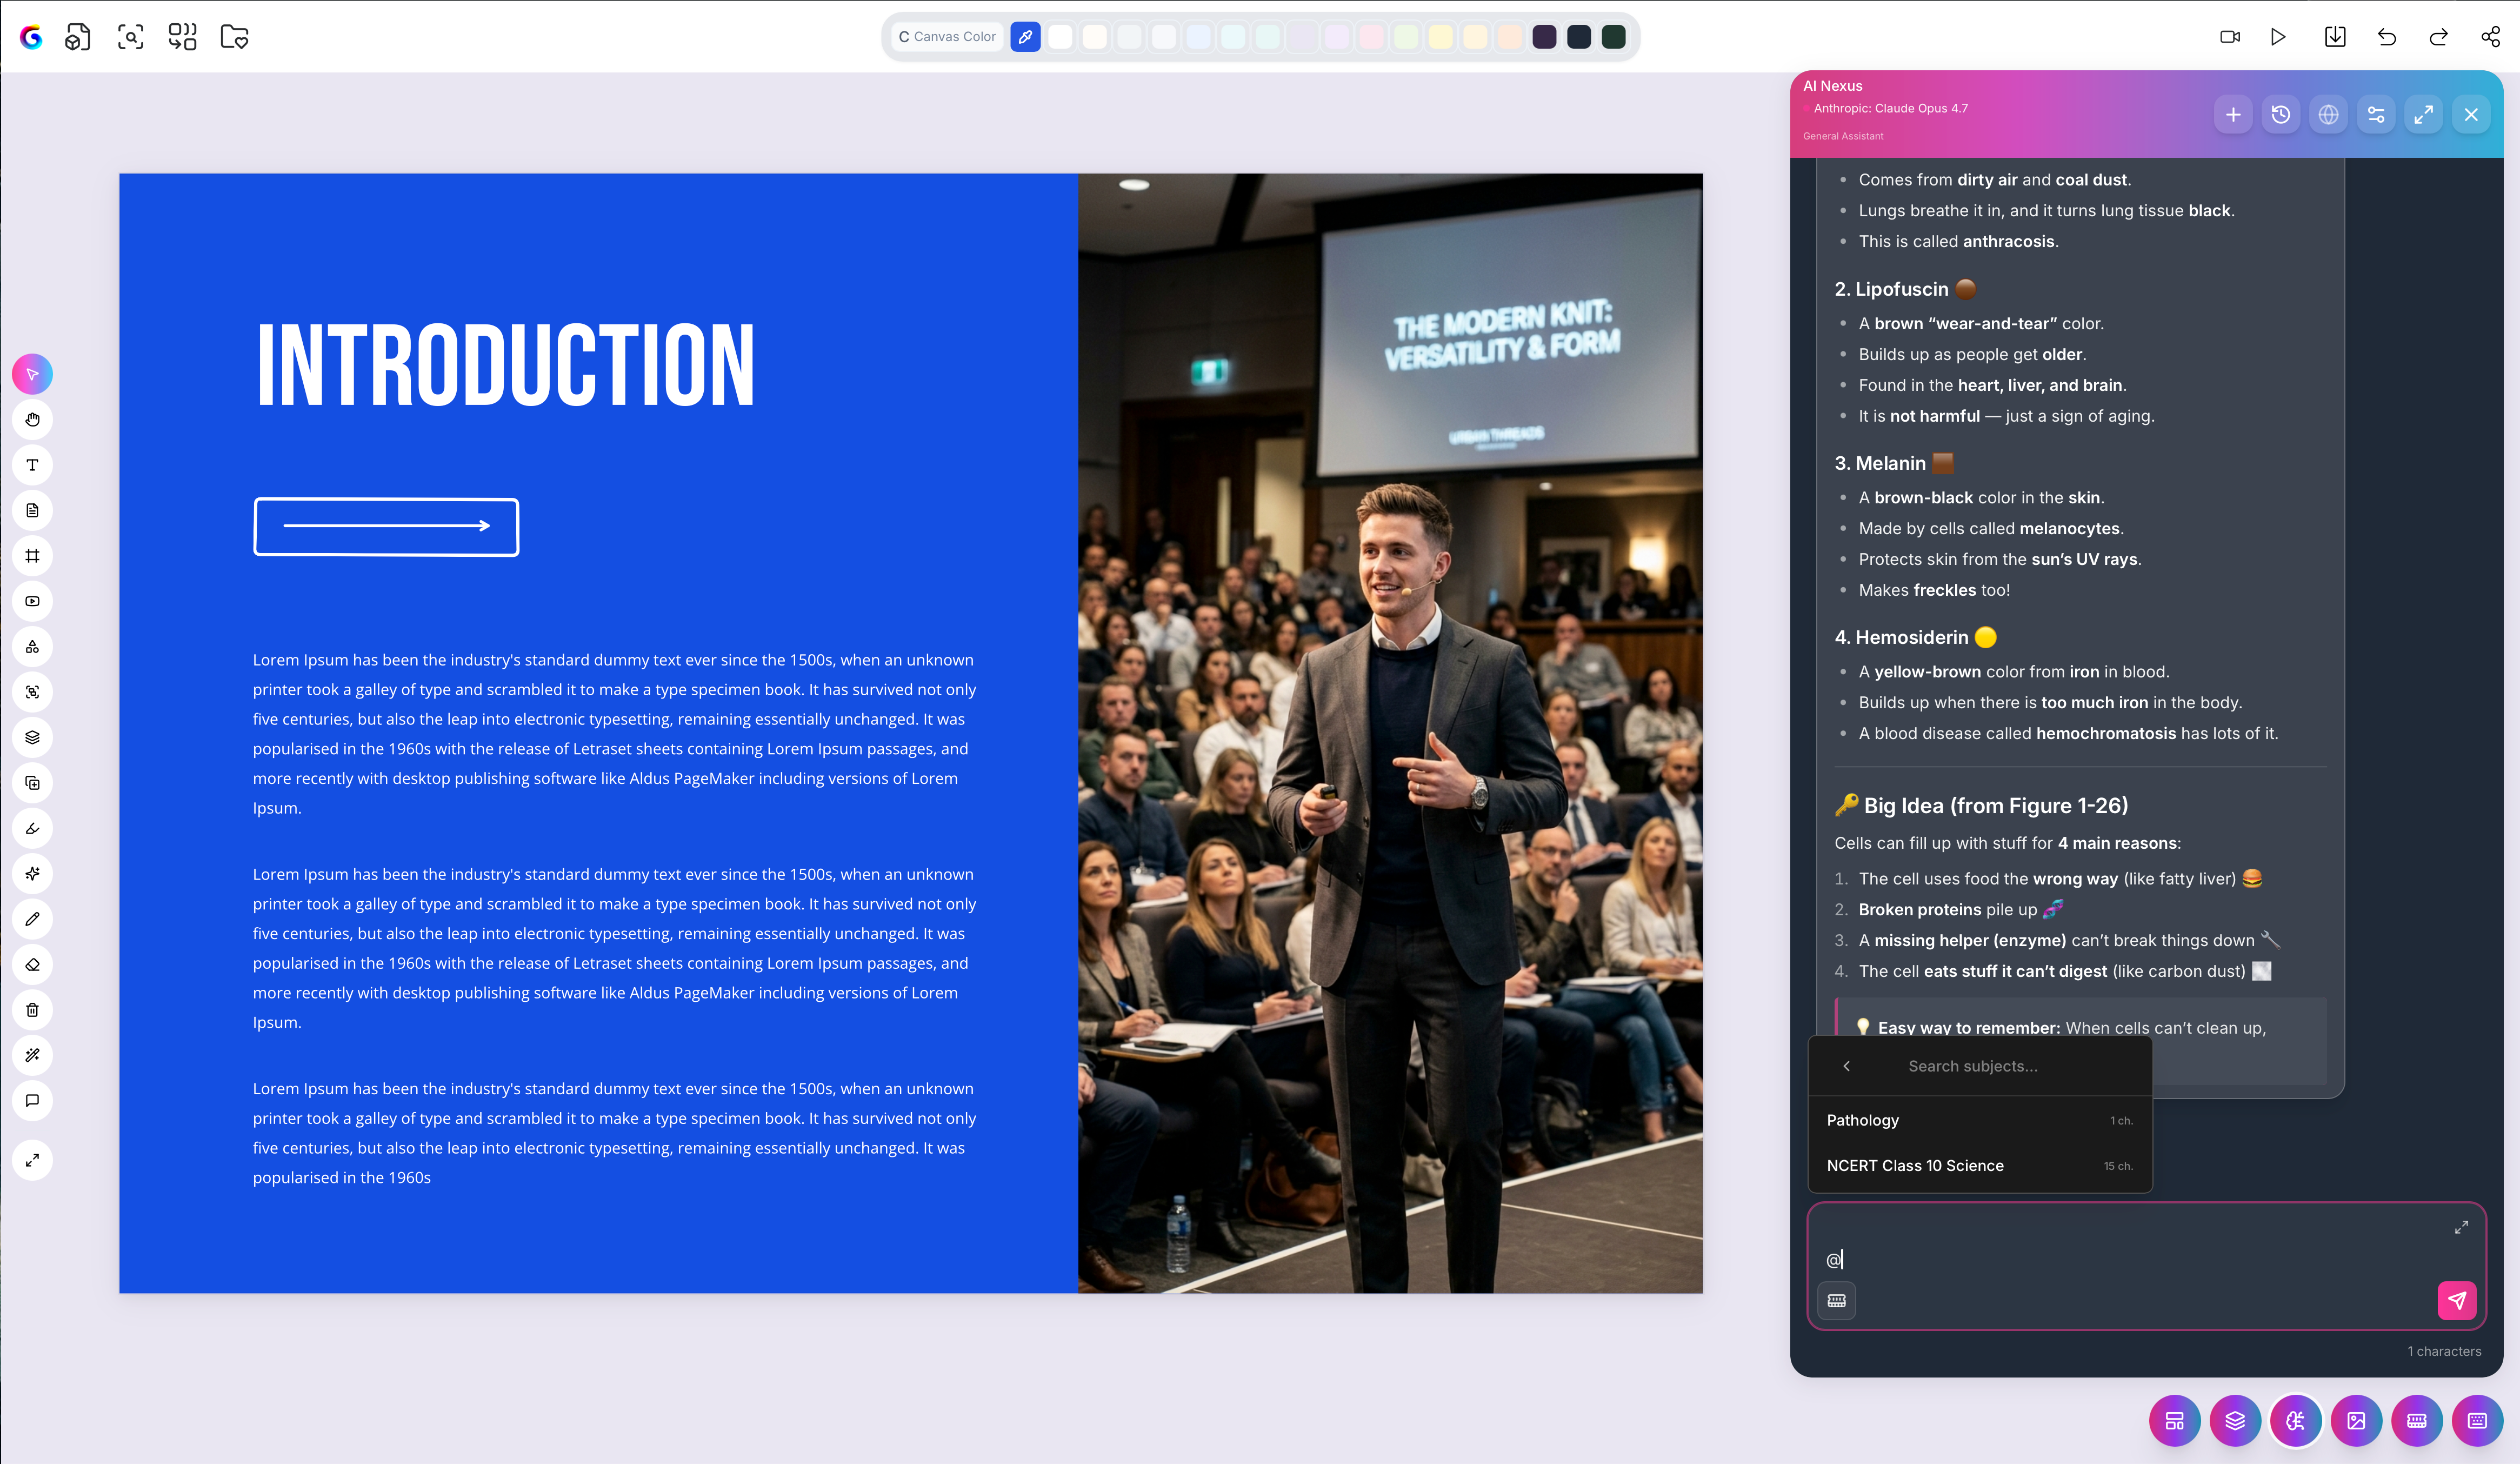Open AI Nexus settings sliders
2520x1464 pixels.
(2376, 115)
